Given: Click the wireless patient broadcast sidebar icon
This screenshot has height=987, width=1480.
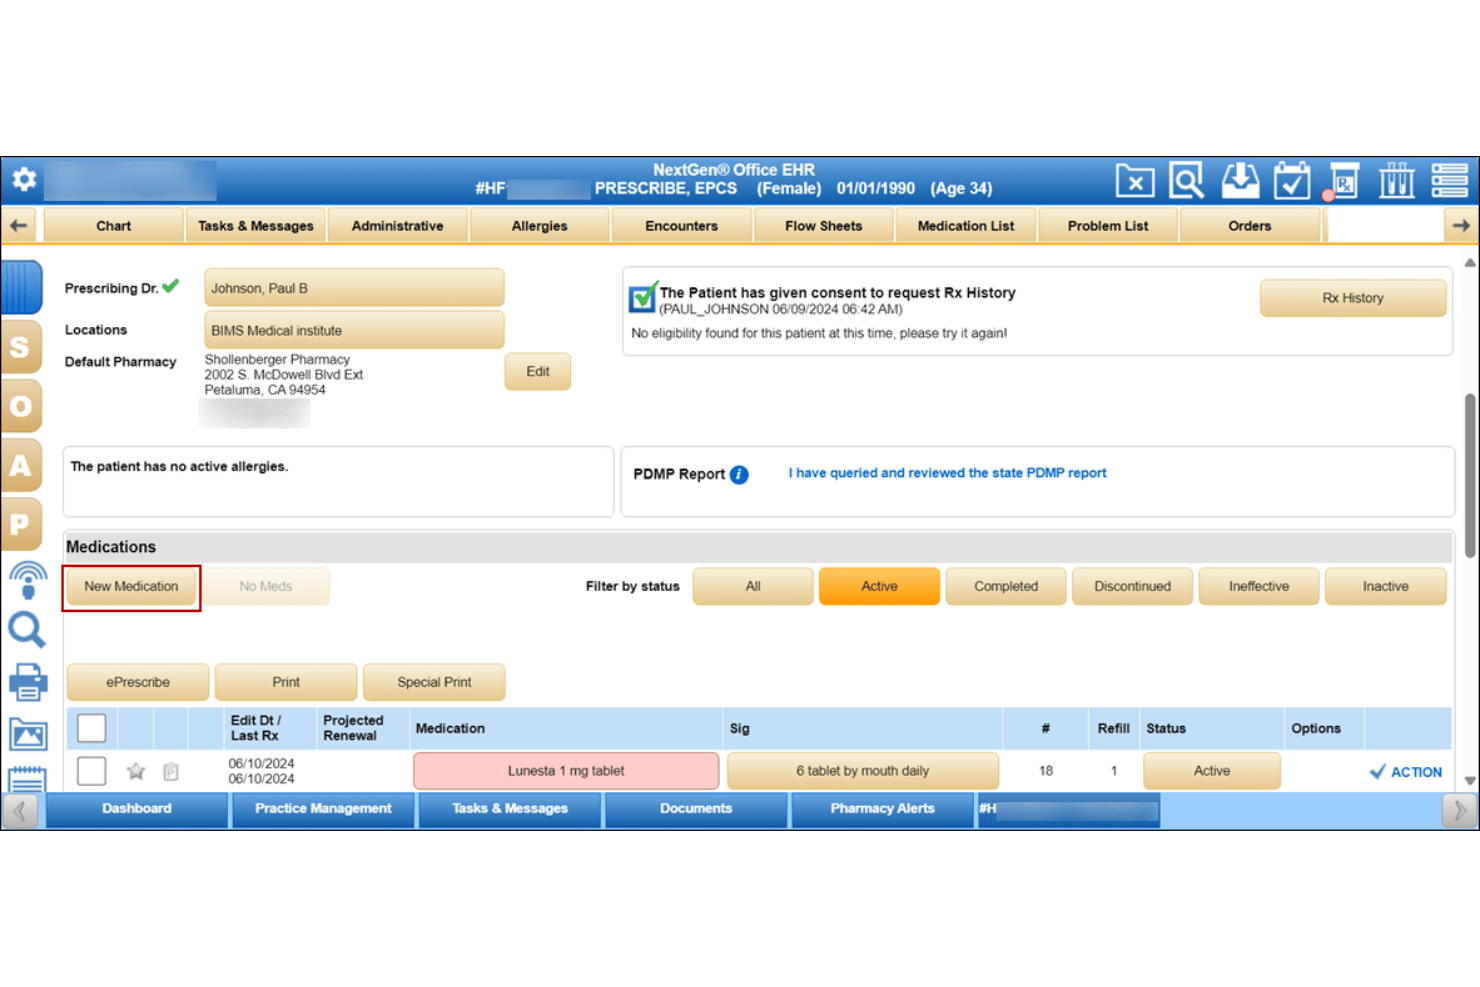Looking at the screenshot, I should tap(28, 580).
